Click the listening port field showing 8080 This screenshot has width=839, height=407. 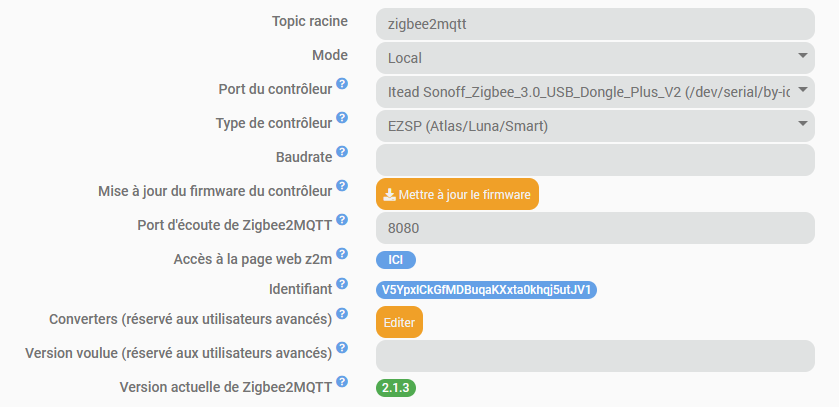(x=595, y=228)
